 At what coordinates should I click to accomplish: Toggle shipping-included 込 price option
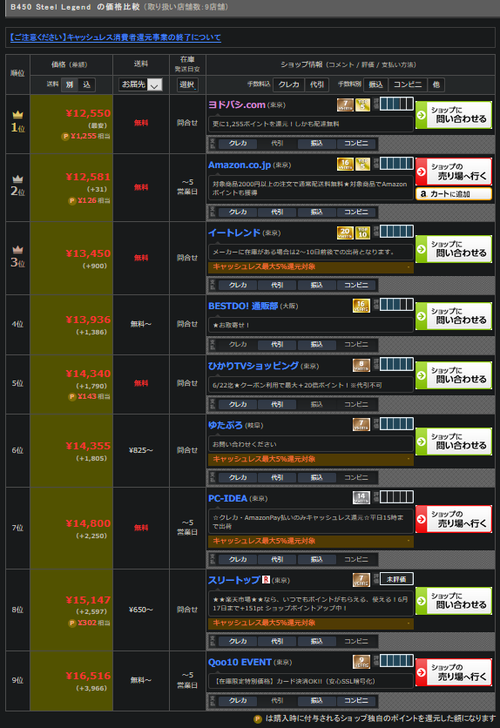tap(87, 84)
